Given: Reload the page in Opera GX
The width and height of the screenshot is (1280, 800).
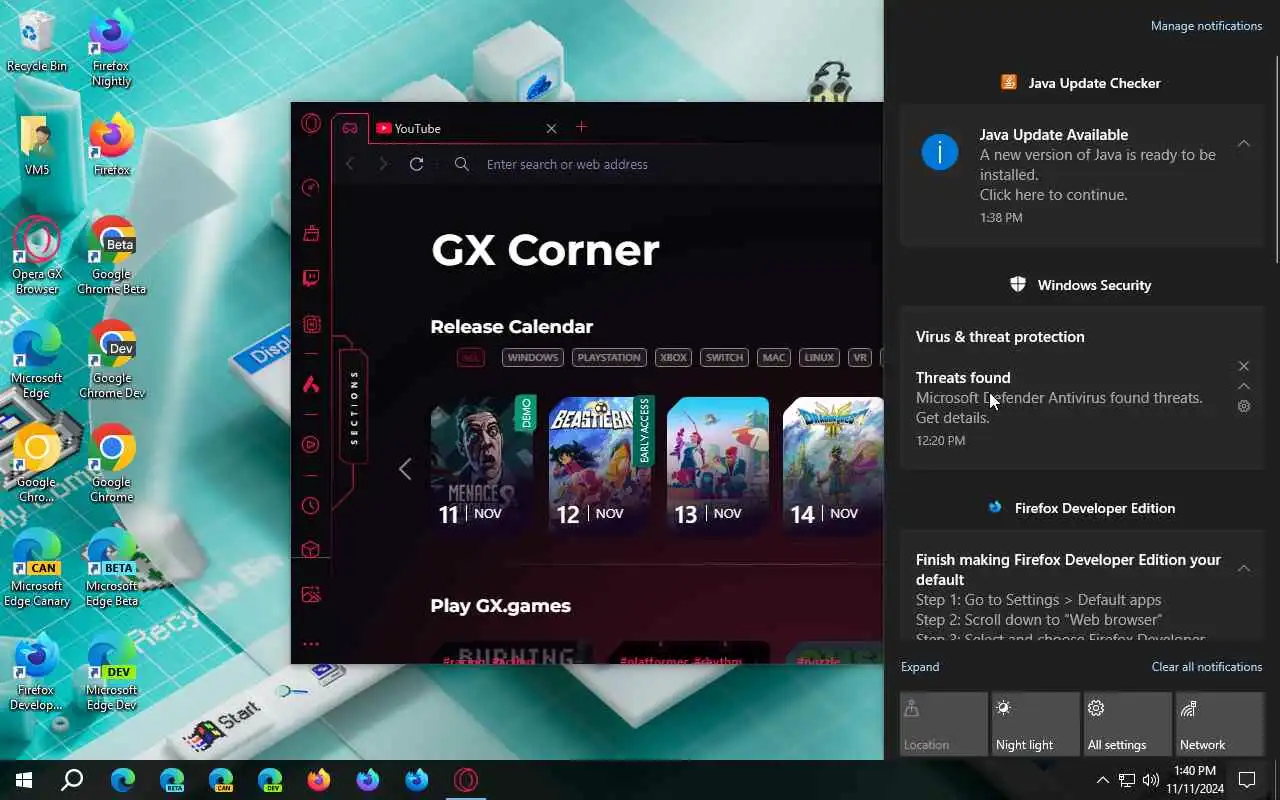Looking at the screenshot, I should pyautogui.click(x=417, y=164).
